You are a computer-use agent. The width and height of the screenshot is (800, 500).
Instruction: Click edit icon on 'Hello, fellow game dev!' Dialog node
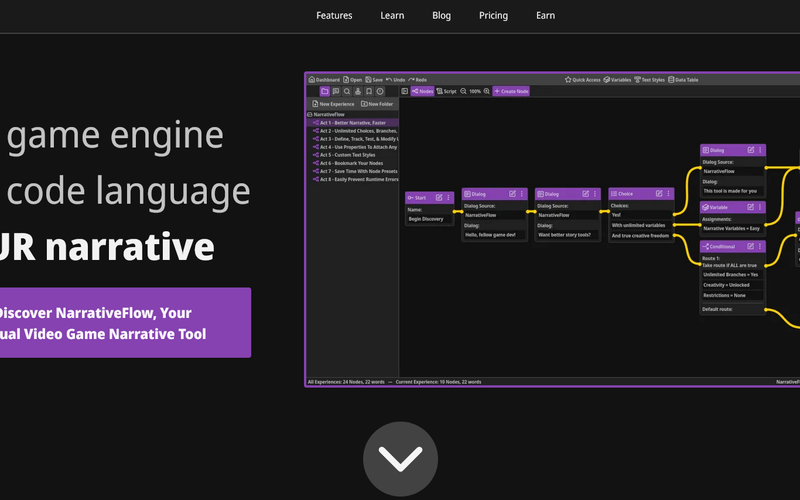pos(512,194)
